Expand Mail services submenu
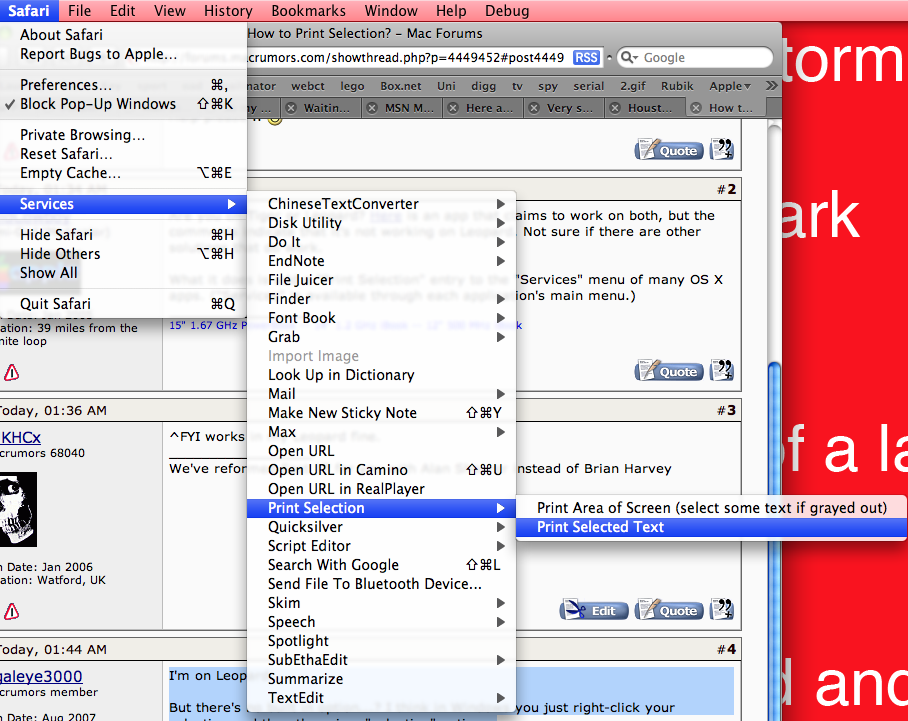 point(381,394)
